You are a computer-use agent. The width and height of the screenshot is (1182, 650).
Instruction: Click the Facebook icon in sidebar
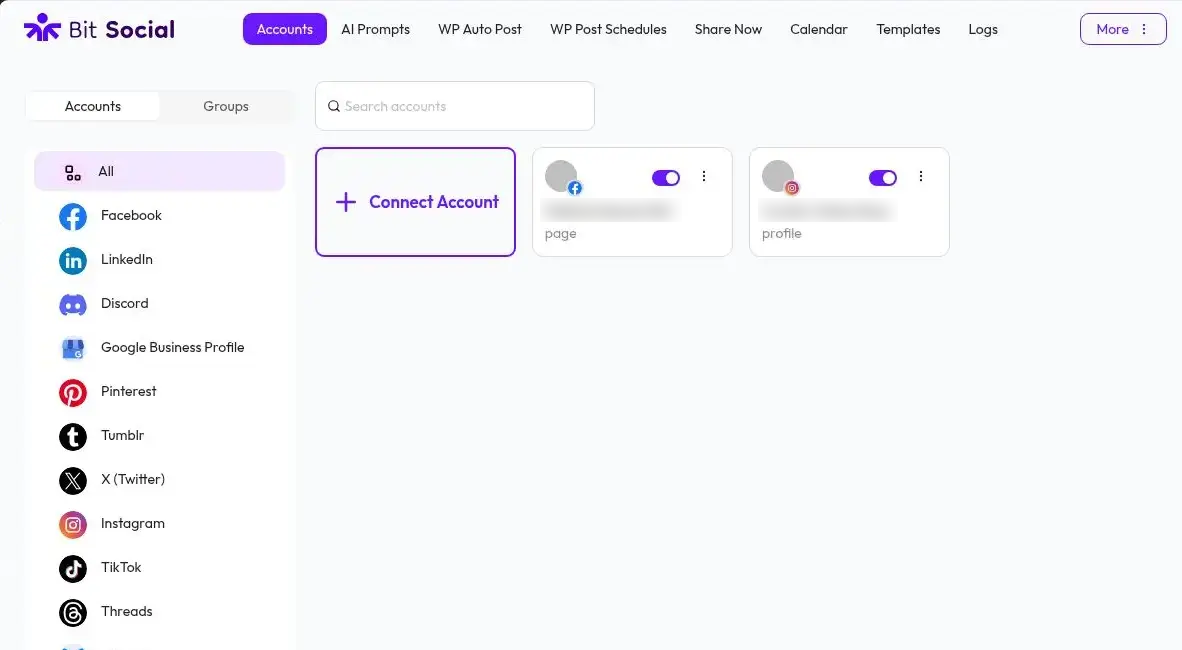(x=73, y=216)
